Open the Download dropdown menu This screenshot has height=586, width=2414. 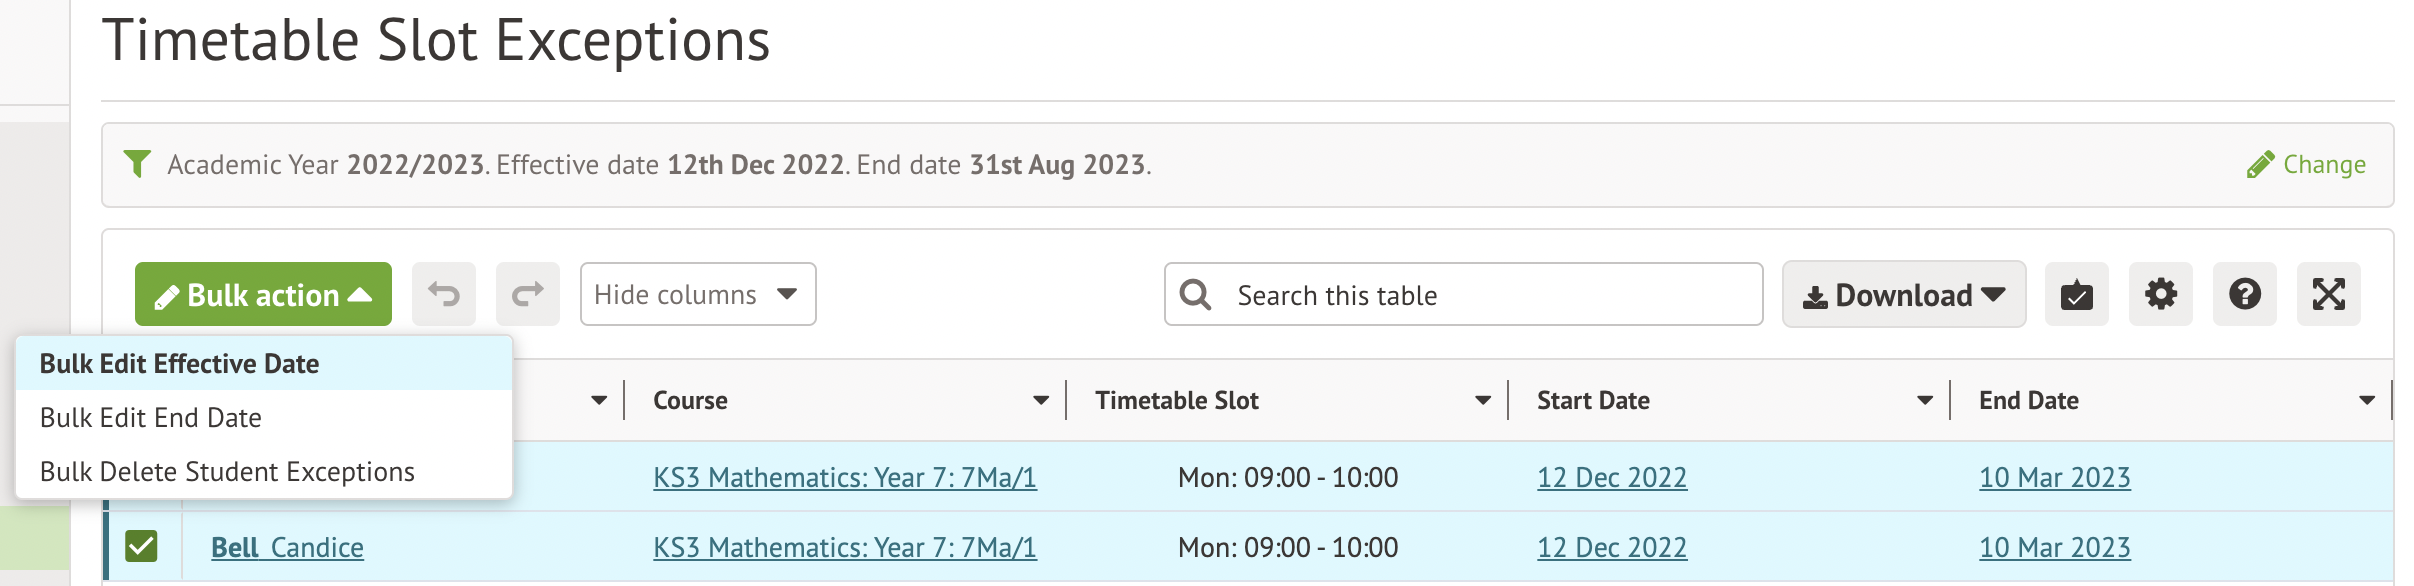pyautogui.click(x=1903, y=295)
